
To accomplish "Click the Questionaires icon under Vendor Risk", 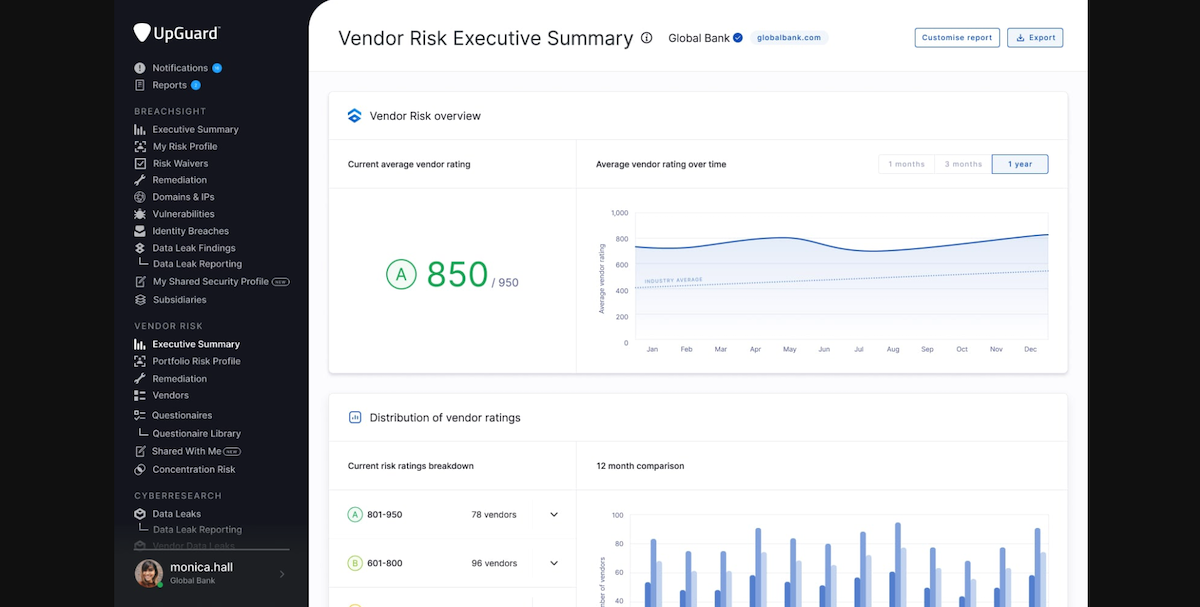I will pos(141,415).
